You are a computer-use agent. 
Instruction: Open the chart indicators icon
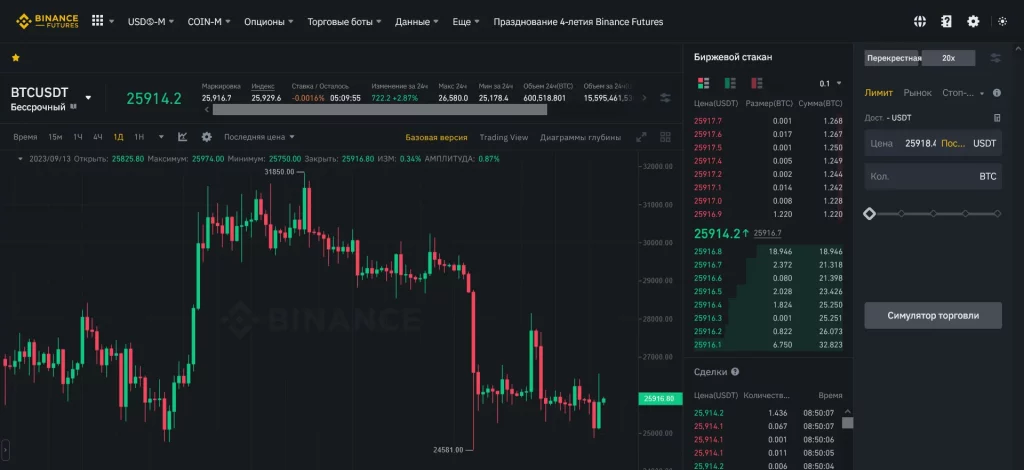point(183,137)
